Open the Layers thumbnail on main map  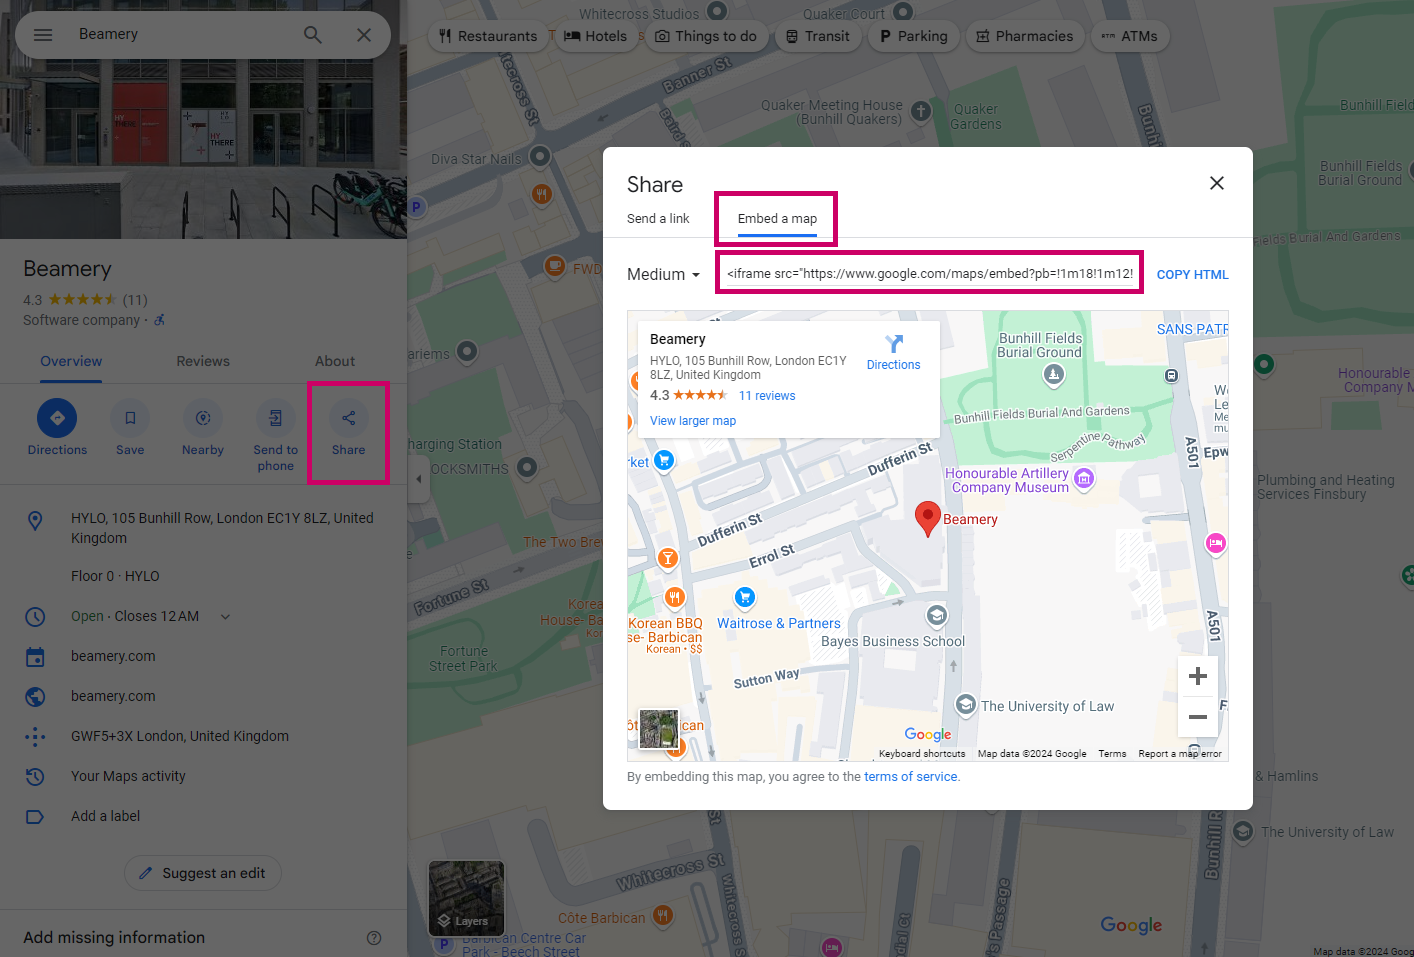tap(466, 898)
